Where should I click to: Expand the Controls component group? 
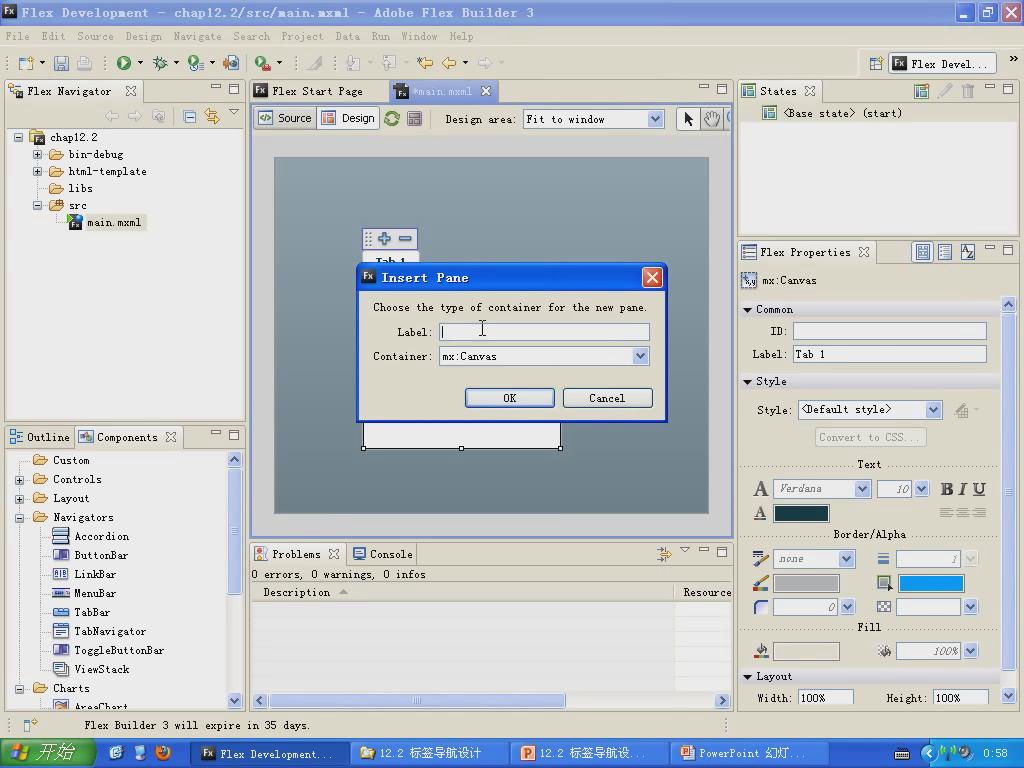click(x=20, y=480)
